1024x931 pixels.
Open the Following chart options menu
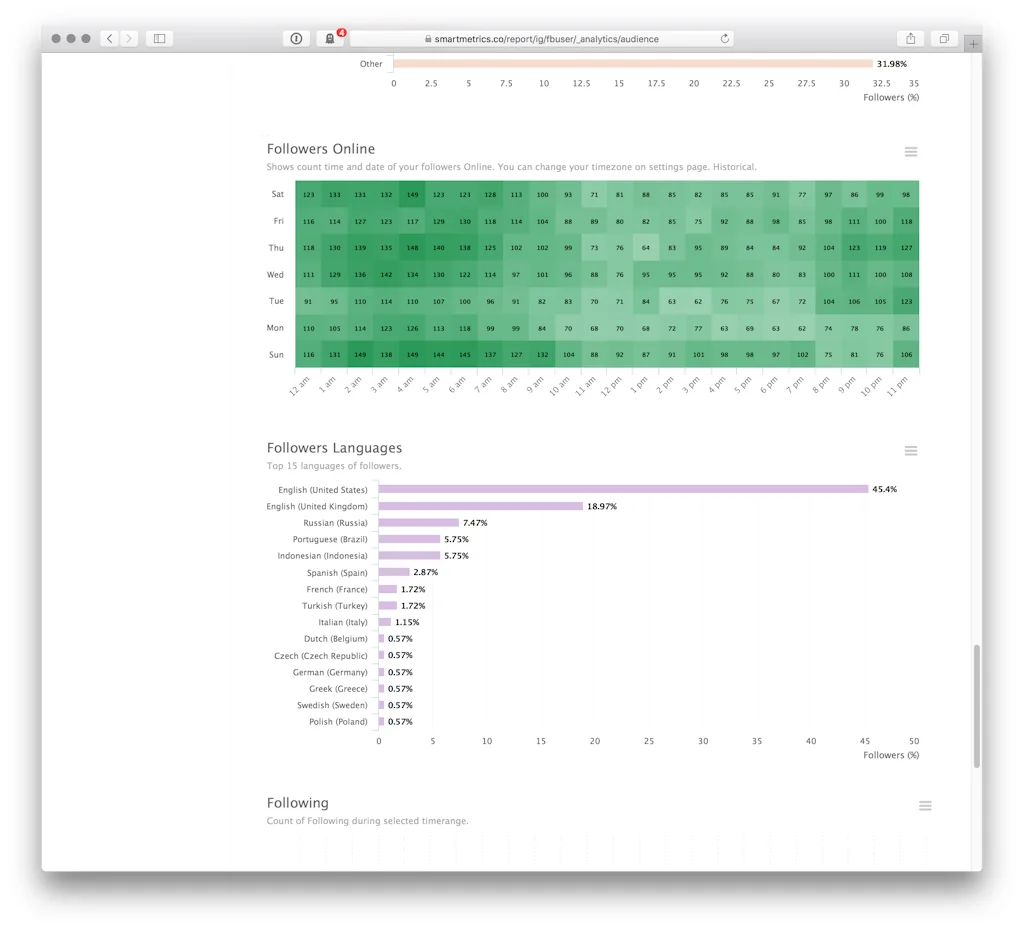(x=925, y=805)
